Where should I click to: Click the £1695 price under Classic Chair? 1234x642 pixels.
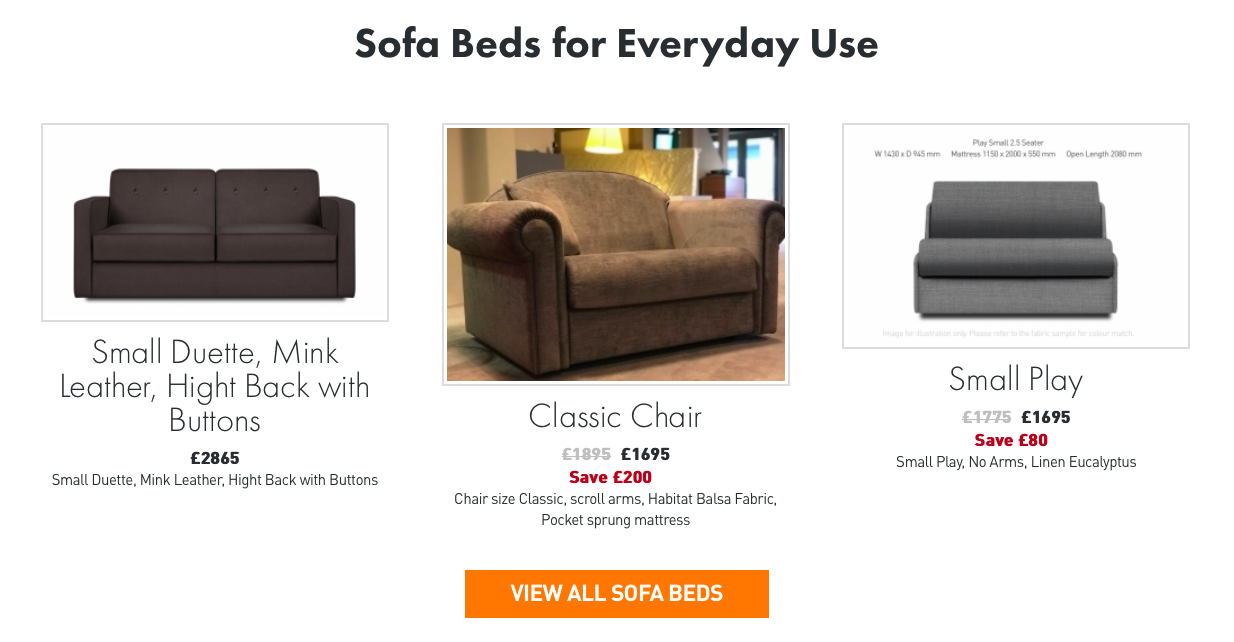click(x=645, y=453)
